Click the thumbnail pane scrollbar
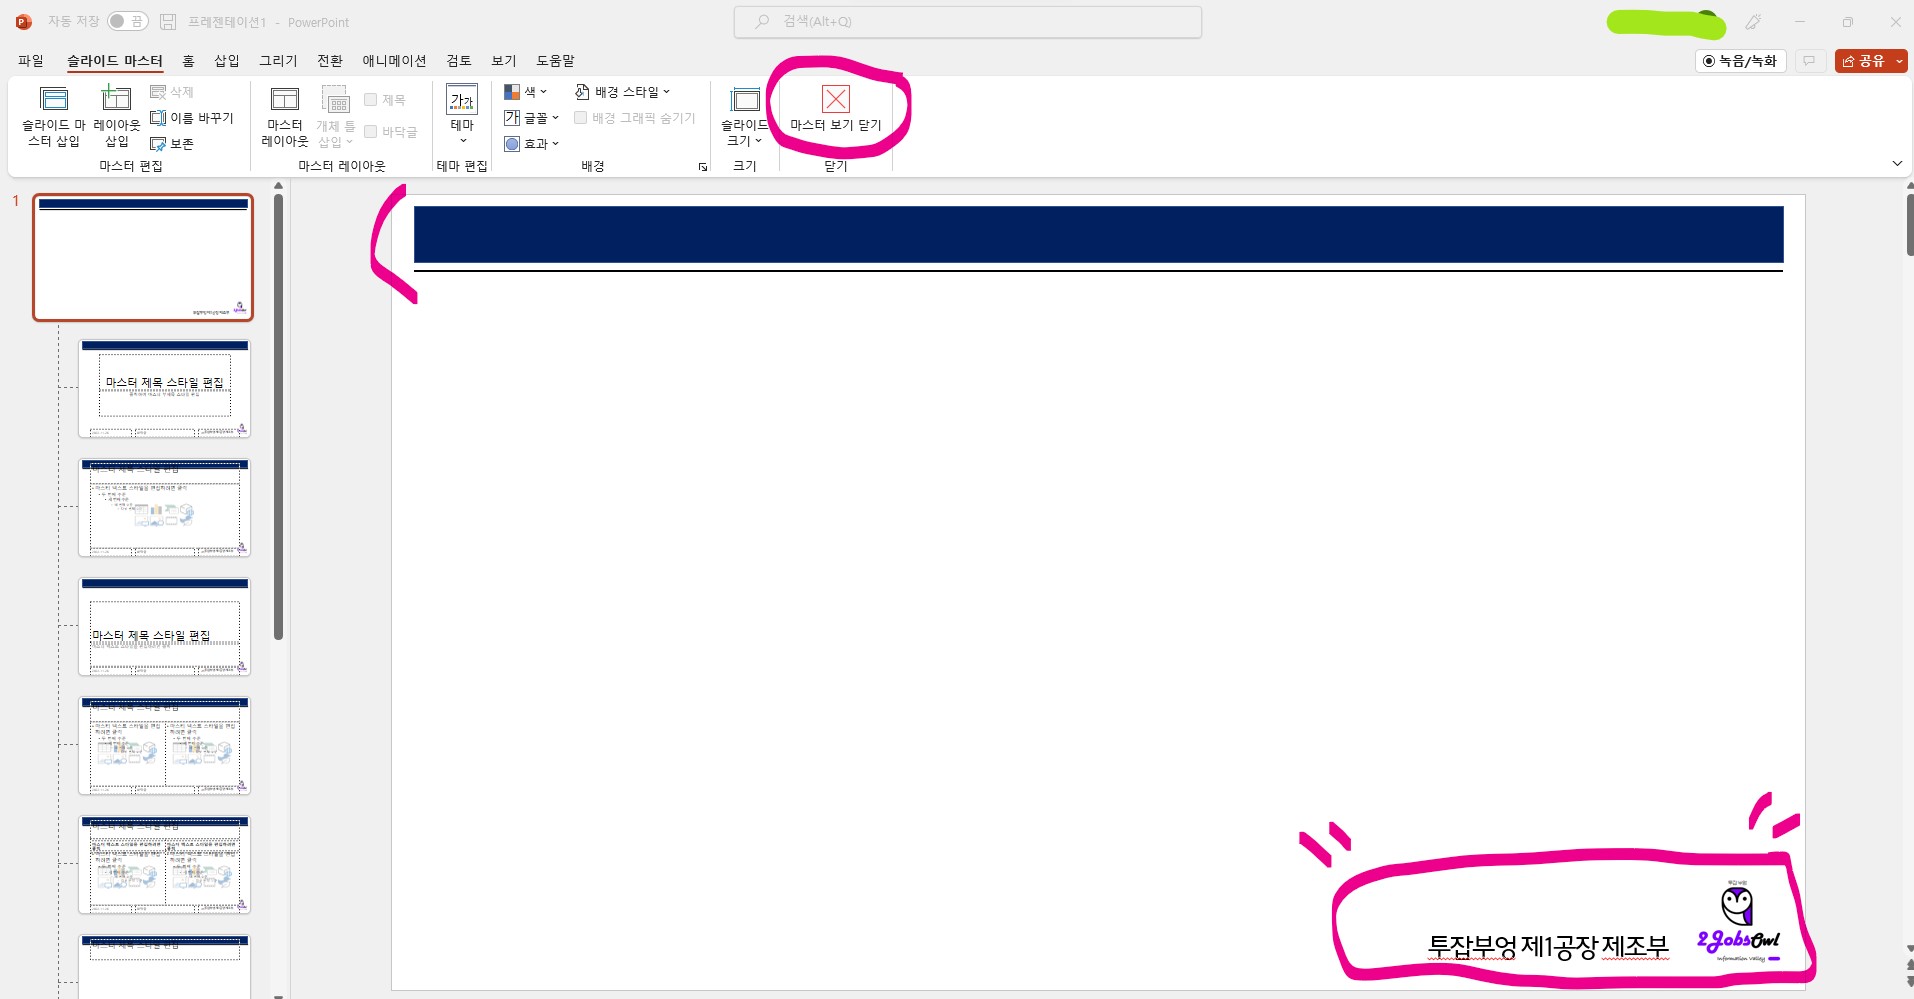 [x=278, y=416]
